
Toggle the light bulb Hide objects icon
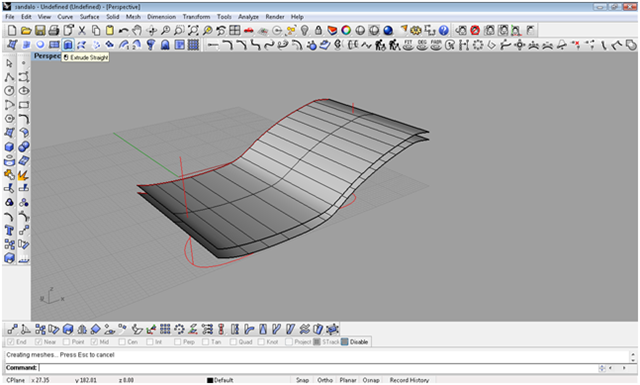[304, 31]
